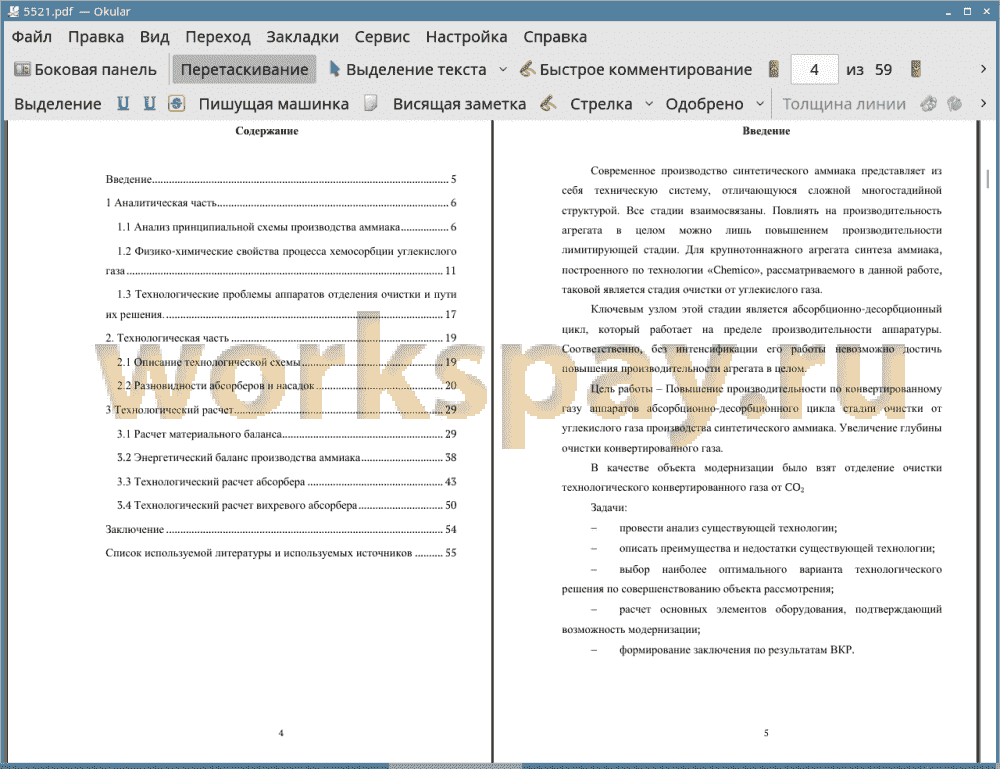This screenshot has width=1000, height=769.
Task: Expand annotation toolbar overflow chevron
Action: coord(983,103)
